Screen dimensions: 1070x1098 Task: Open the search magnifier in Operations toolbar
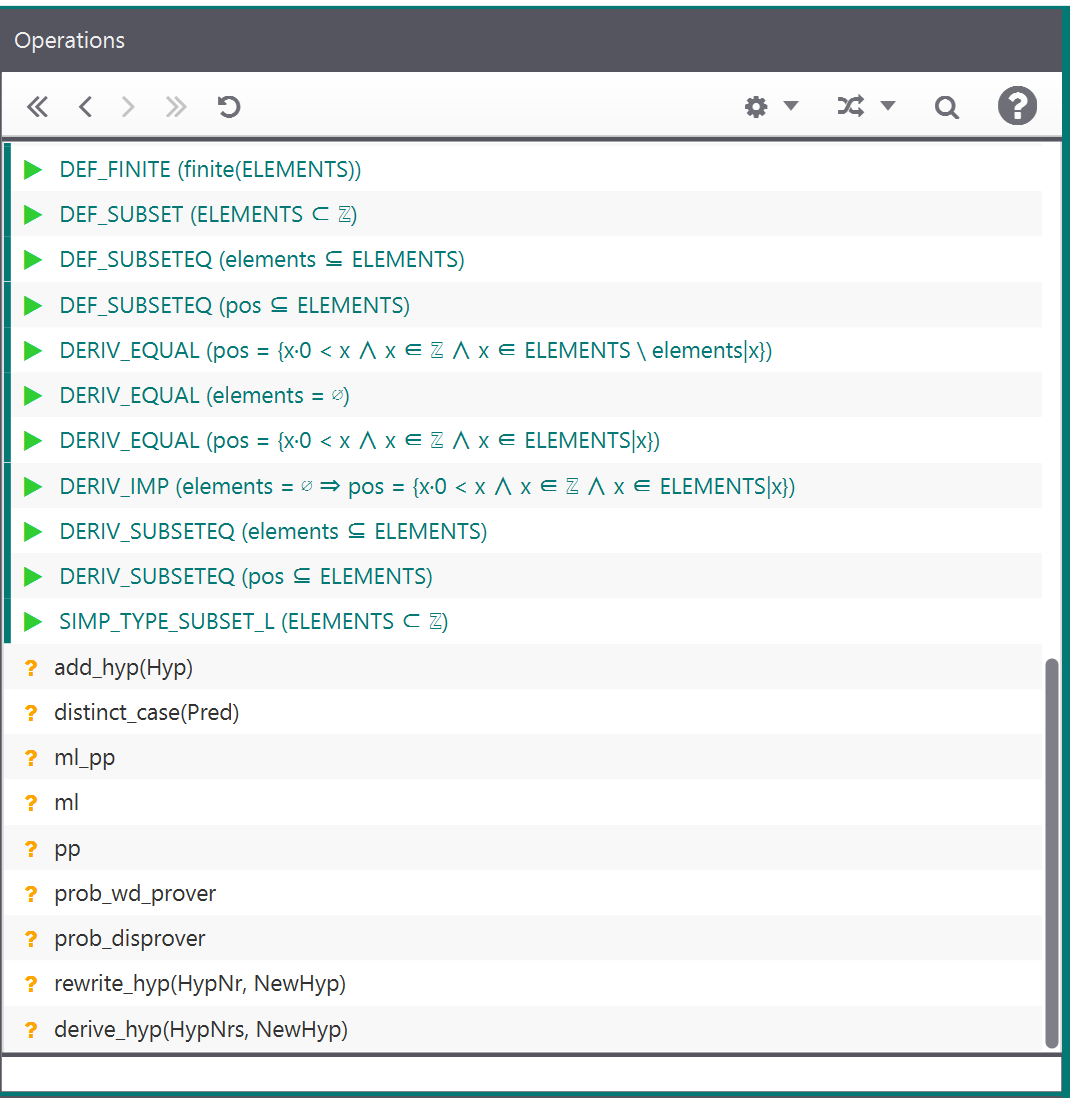coord(946,107)
